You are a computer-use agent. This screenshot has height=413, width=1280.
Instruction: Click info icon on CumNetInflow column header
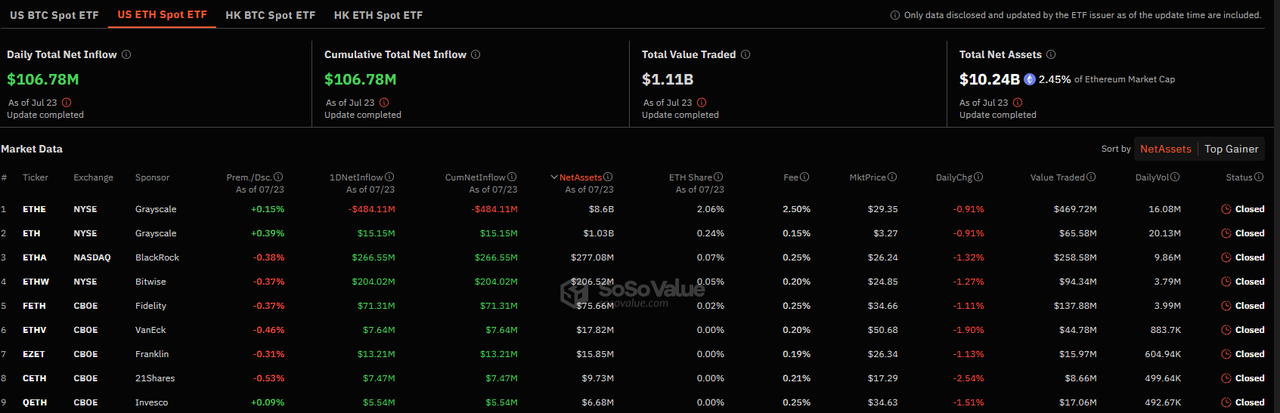pyautogui.click(x=512, y=177)
